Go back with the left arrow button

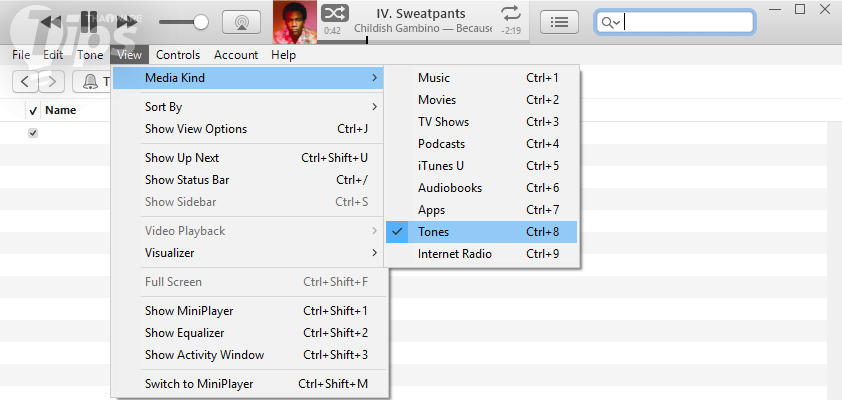coord(25,81)
